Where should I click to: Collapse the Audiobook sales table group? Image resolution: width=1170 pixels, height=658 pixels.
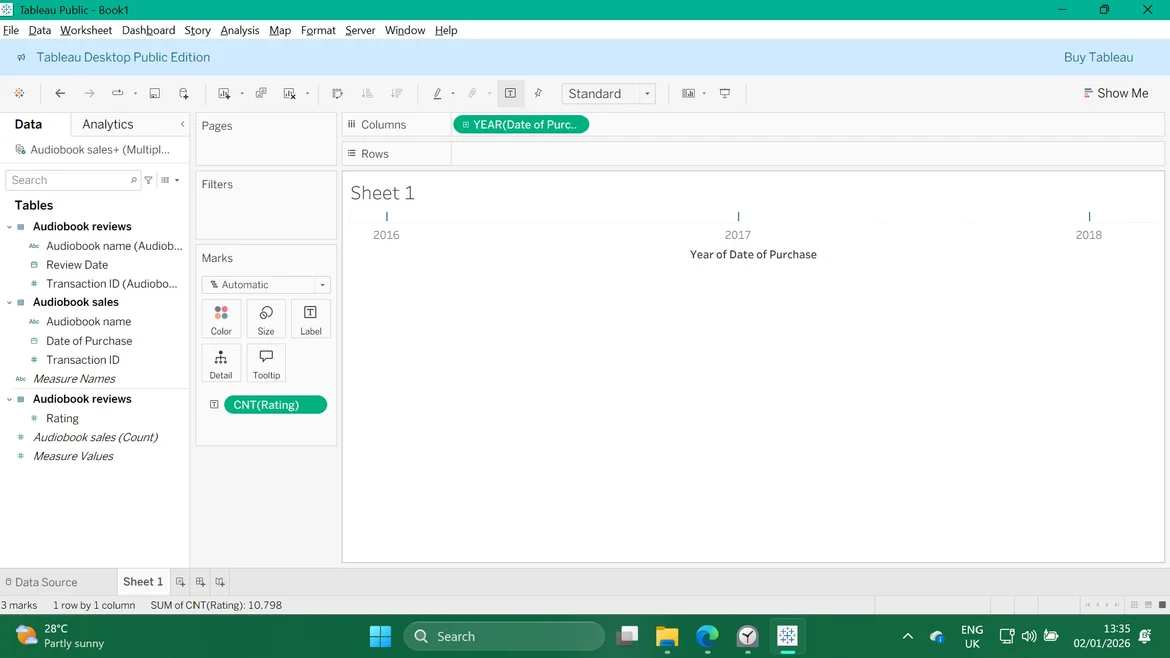point(10,302)
